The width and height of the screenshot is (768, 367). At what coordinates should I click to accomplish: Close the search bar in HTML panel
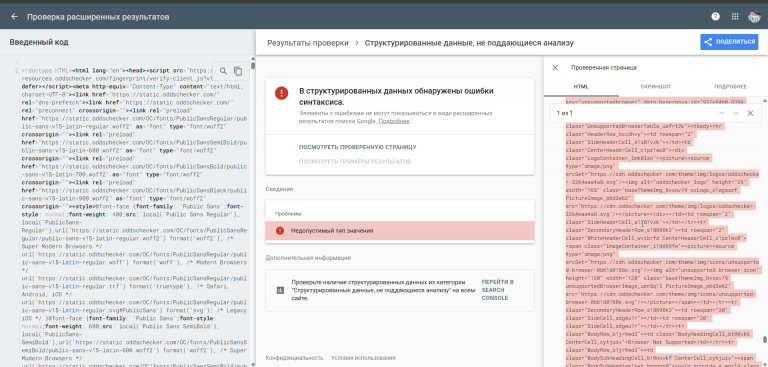[x=750, y=113]
